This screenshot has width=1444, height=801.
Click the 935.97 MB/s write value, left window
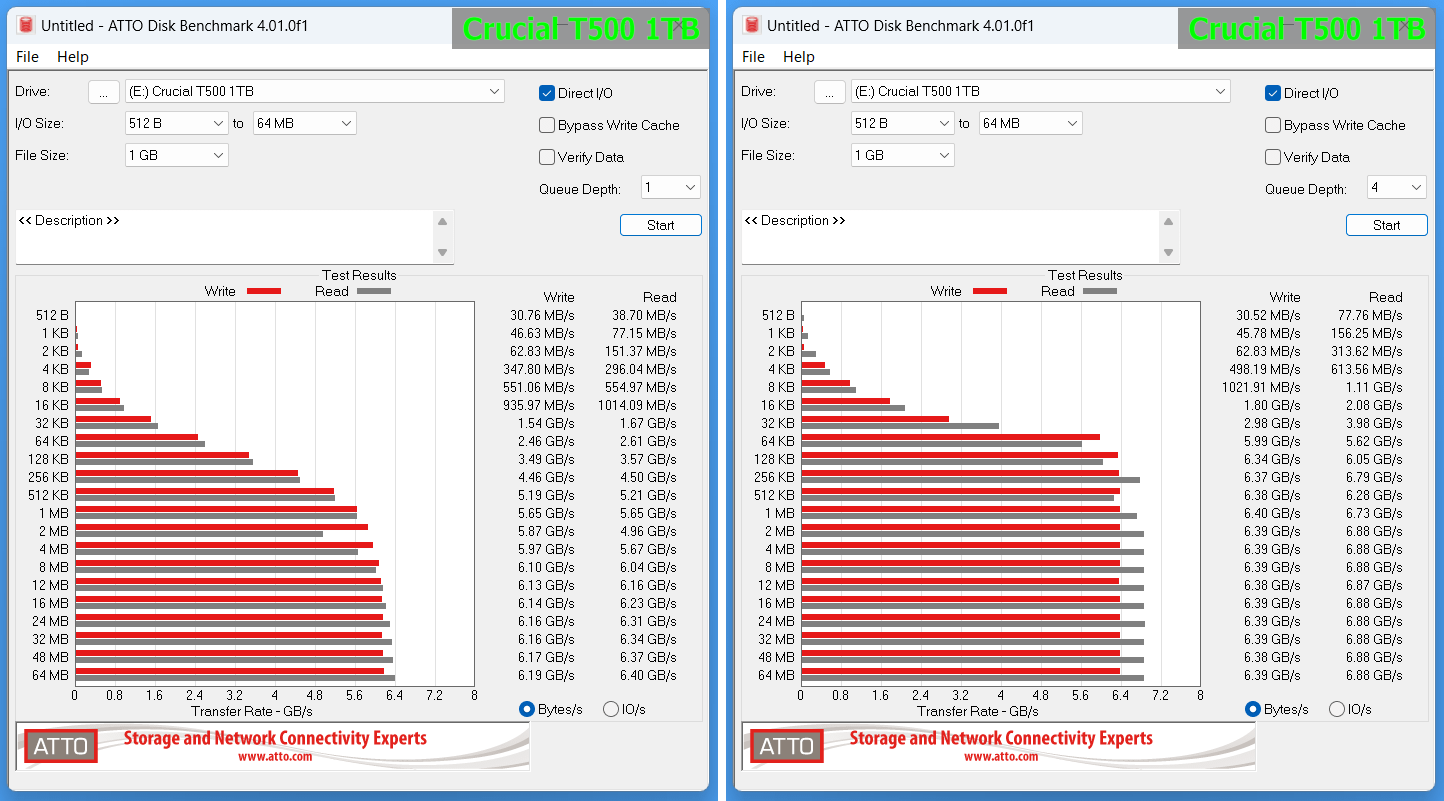click(x=538, y=405)
